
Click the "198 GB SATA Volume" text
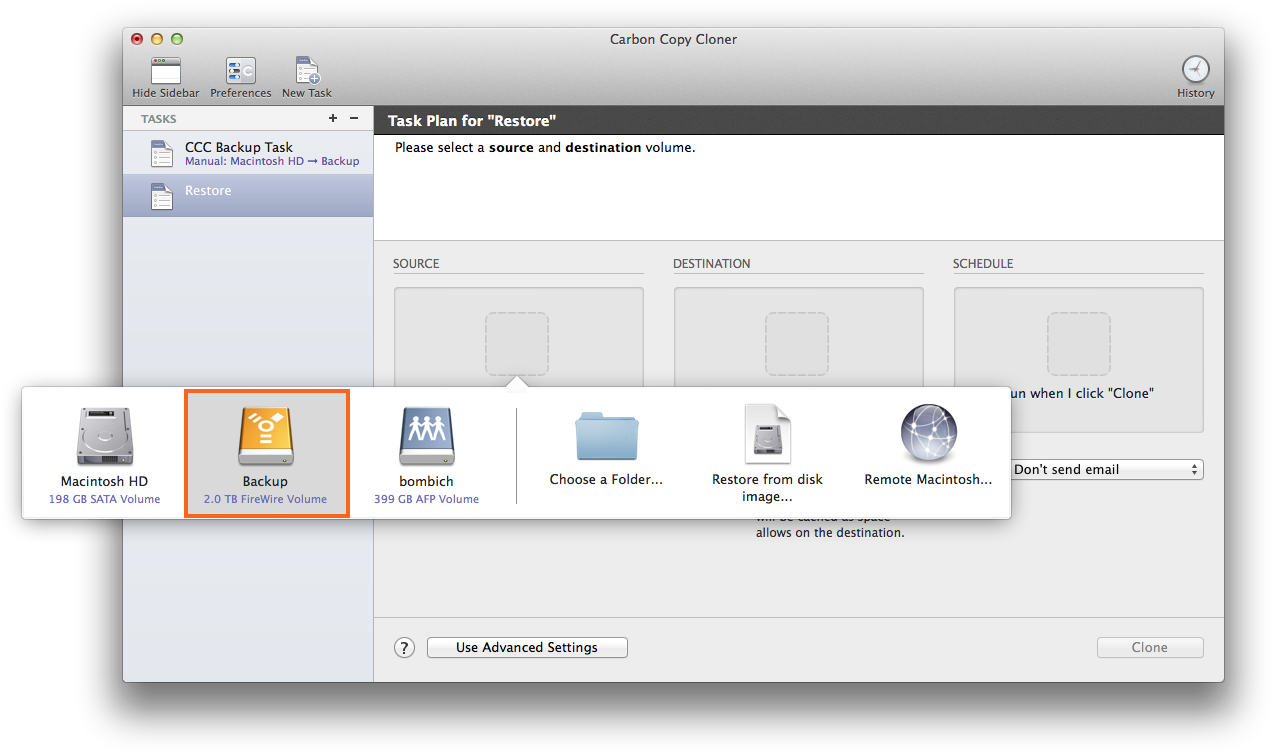click(x=104, y=499)
